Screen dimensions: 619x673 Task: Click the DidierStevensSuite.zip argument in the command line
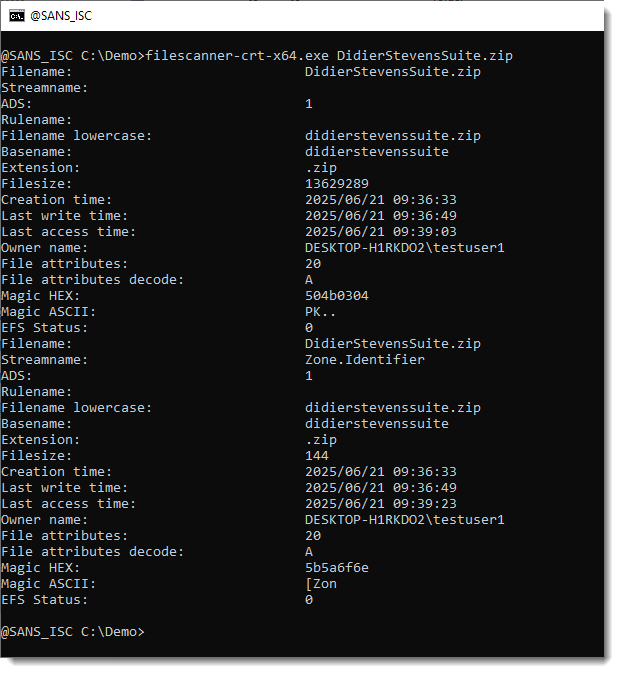point(424,56)
